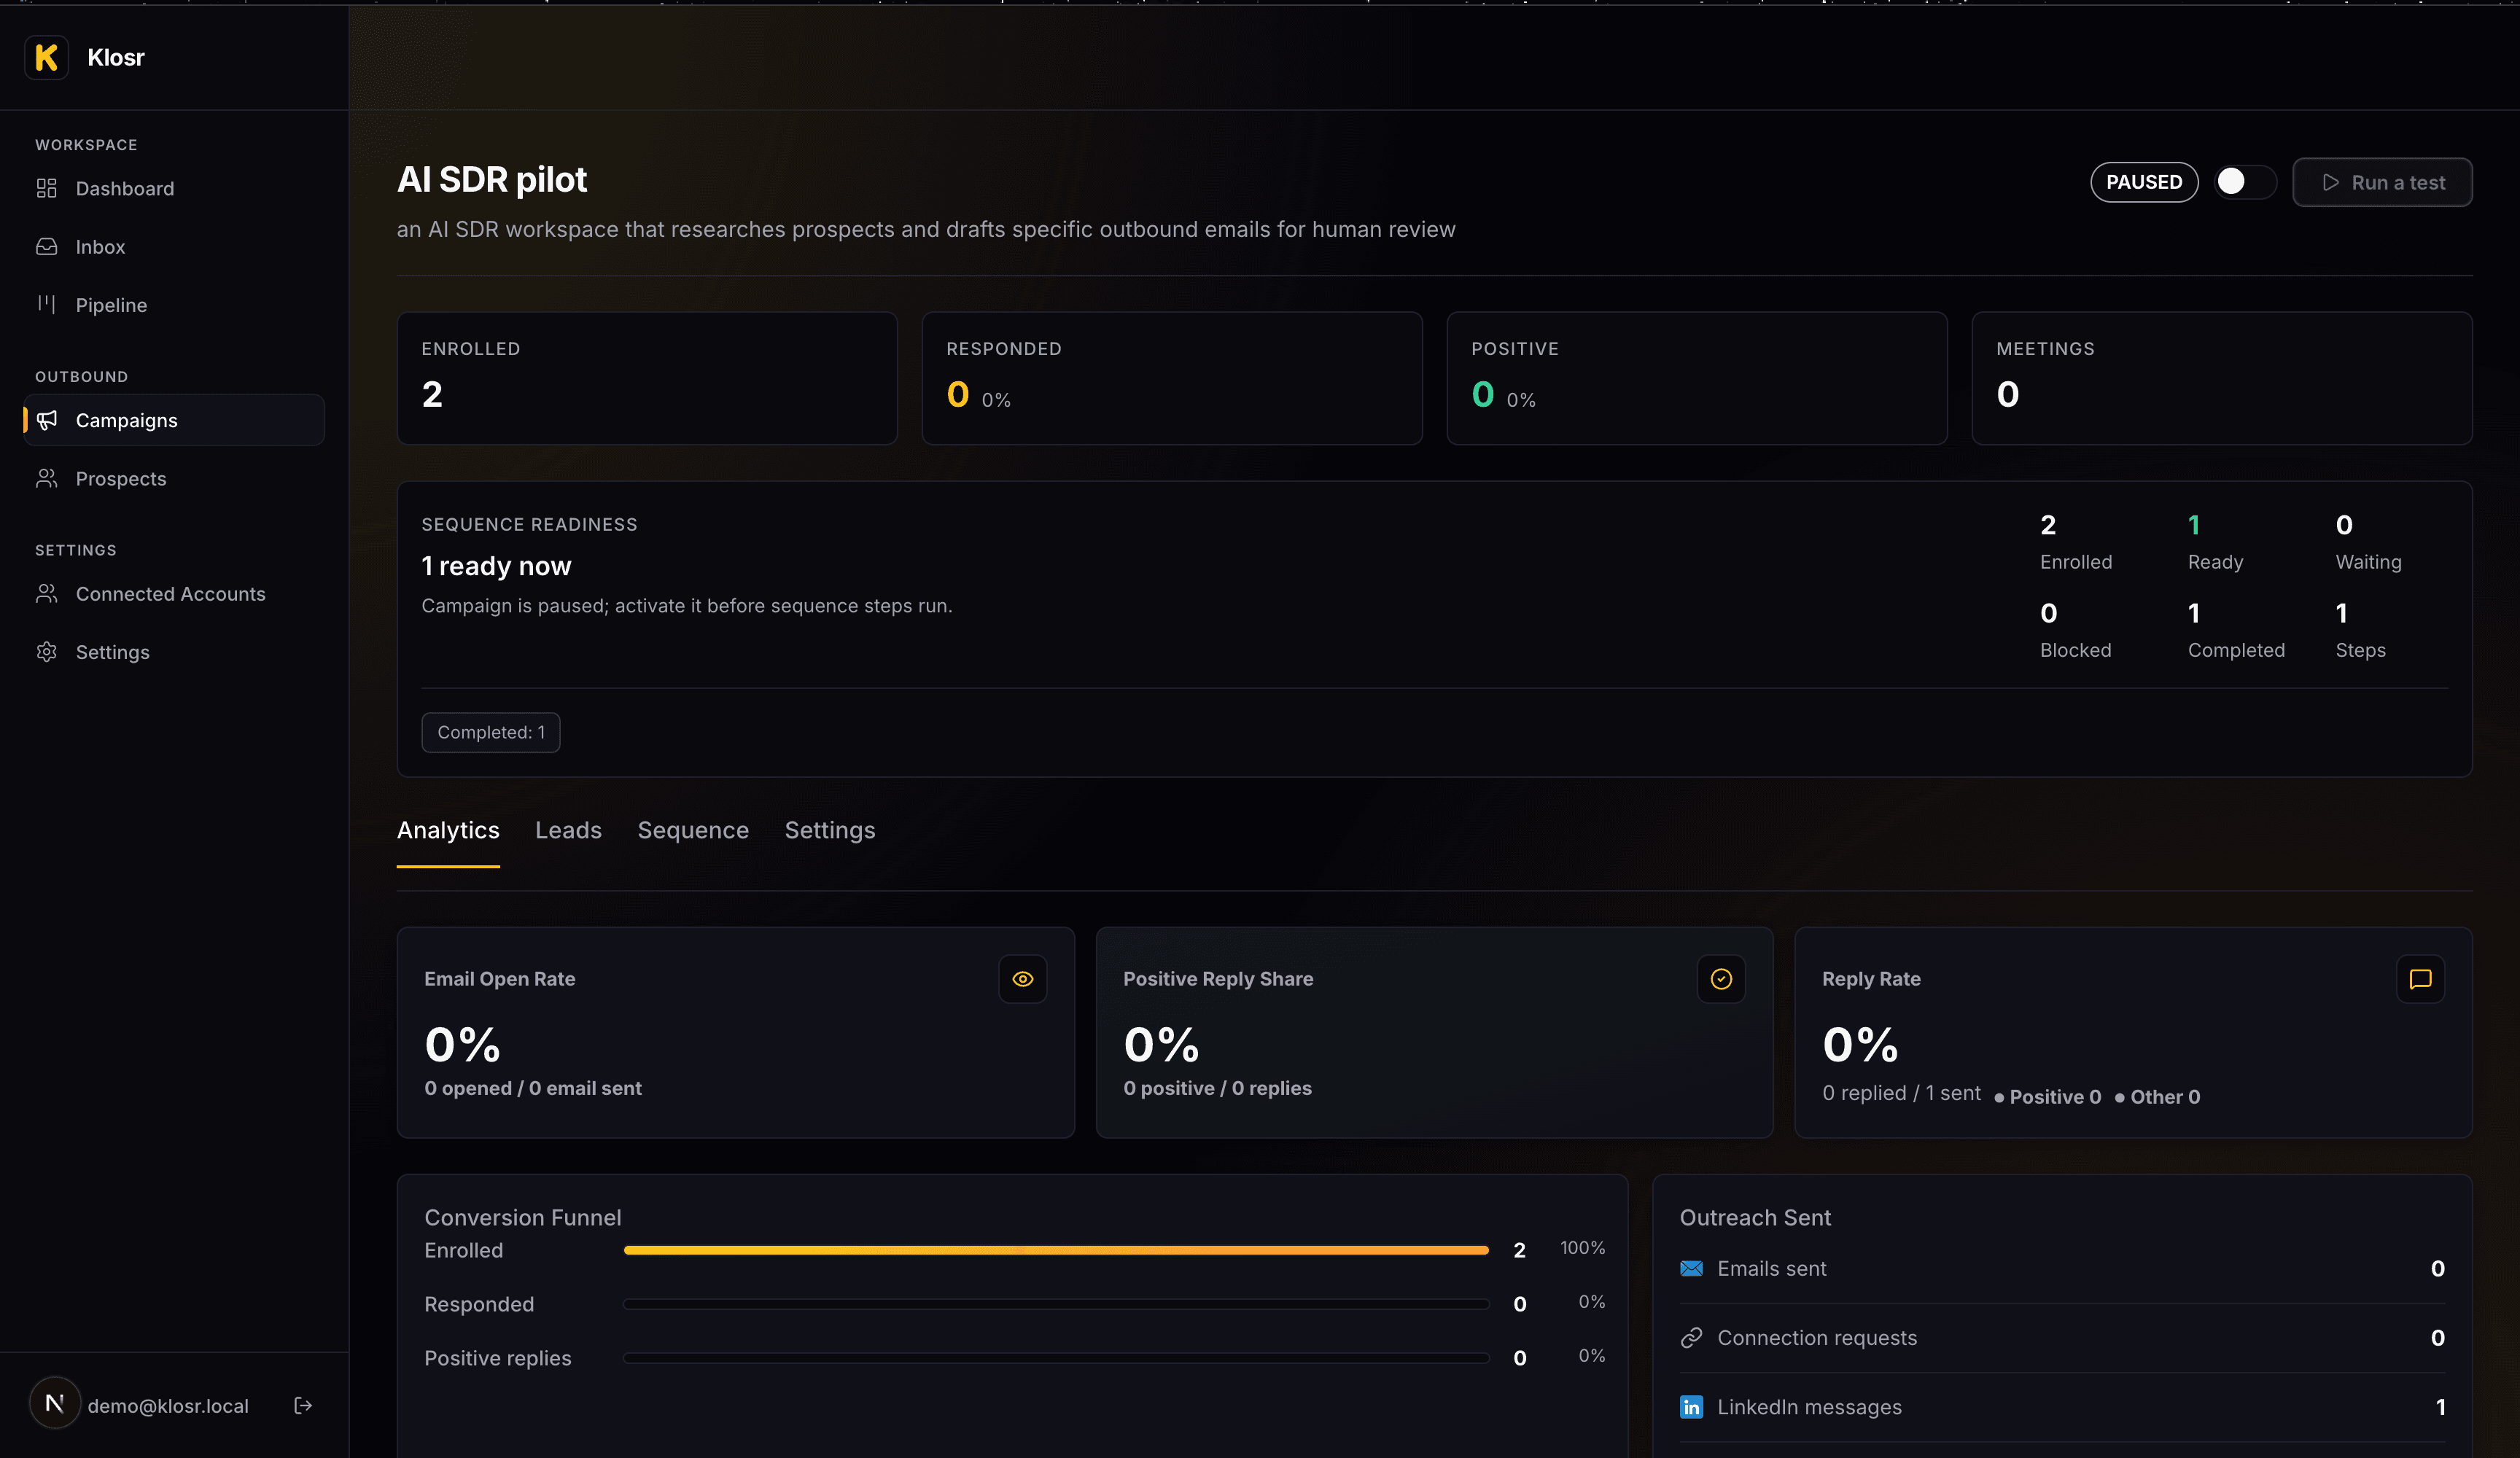This screenshot has width=2520, height=1458.
Task: Open Connected Accounts settings
Action: tap(174, 593)
